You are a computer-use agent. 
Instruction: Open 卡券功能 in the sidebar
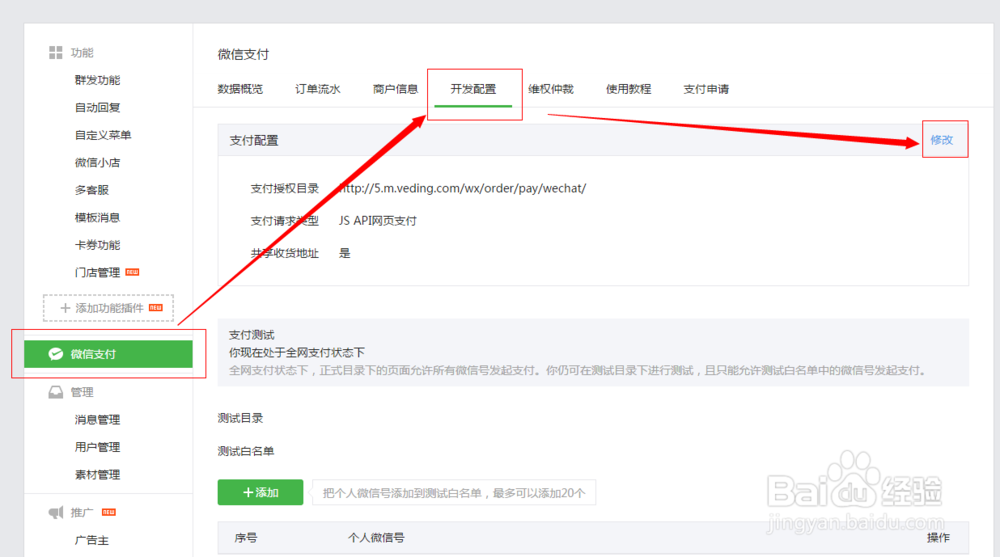[97, 244]
